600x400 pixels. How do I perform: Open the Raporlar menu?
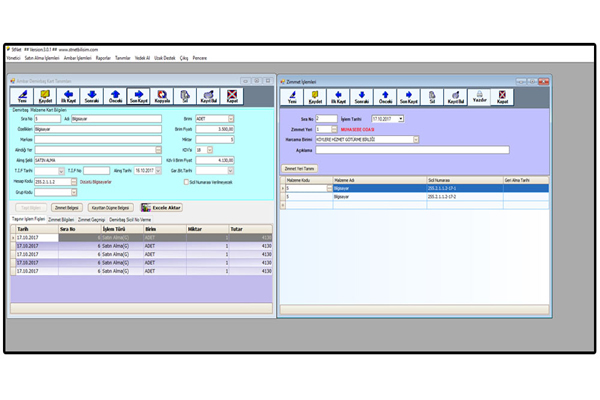(103, 58)
